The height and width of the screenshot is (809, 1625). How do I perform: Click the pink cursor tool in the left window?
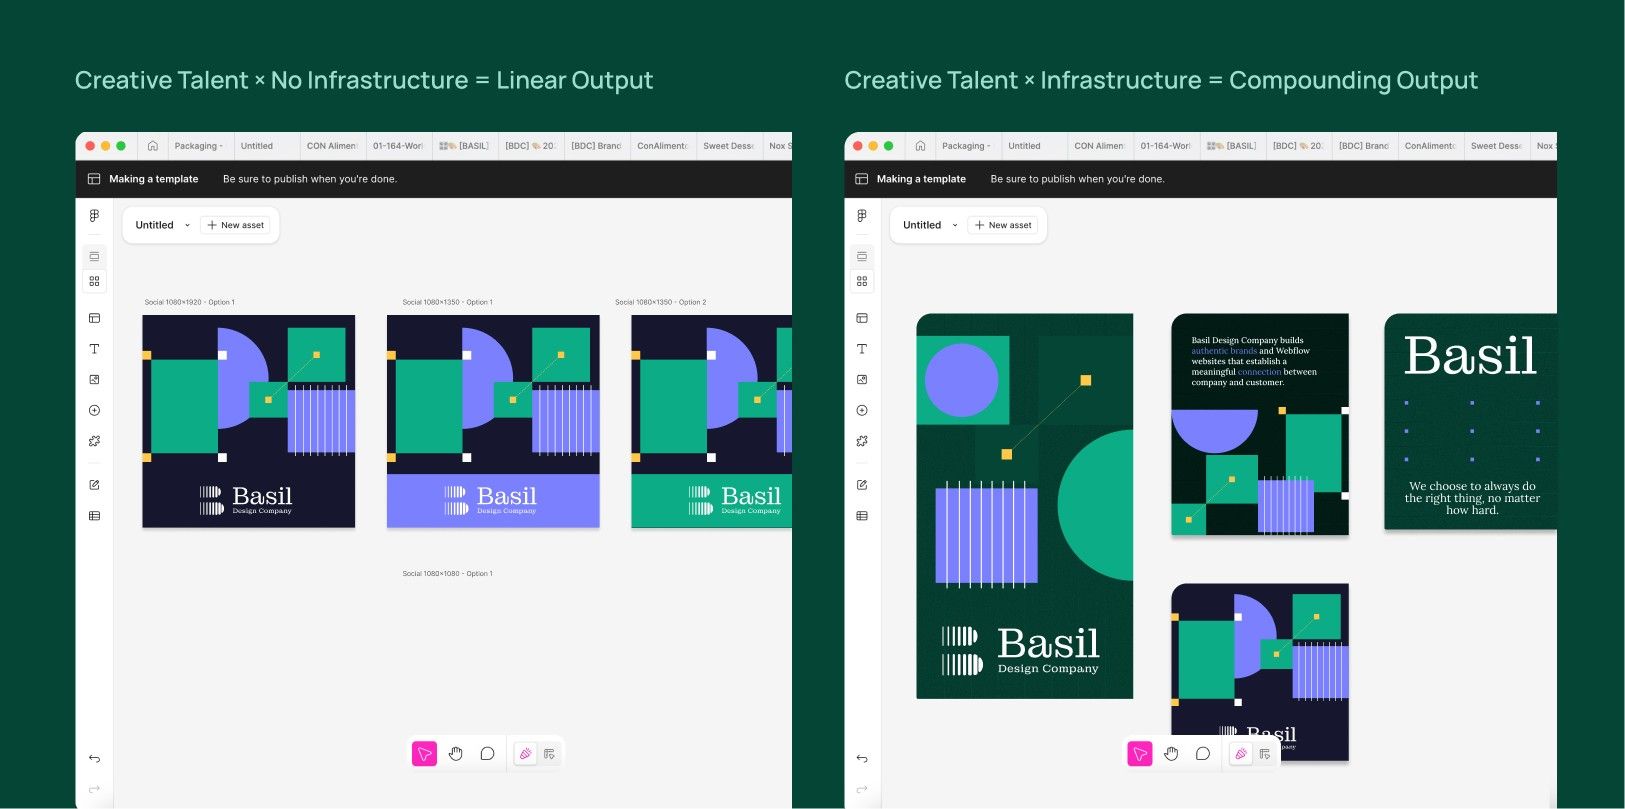point(424,754)
